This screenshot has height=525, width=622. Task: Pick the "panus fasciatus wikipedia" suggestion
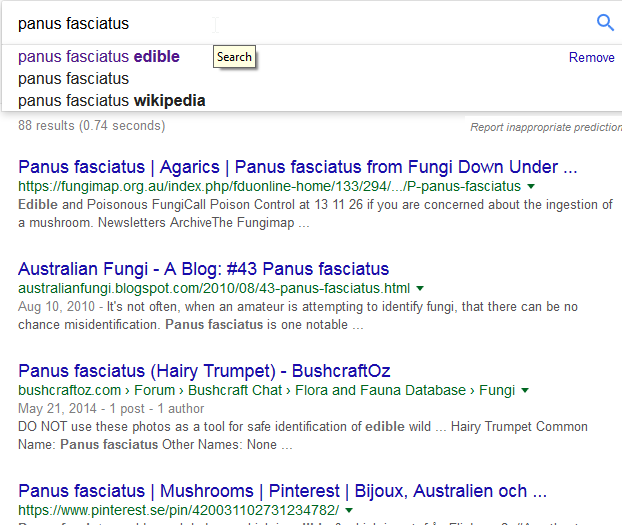coord(112,100)
